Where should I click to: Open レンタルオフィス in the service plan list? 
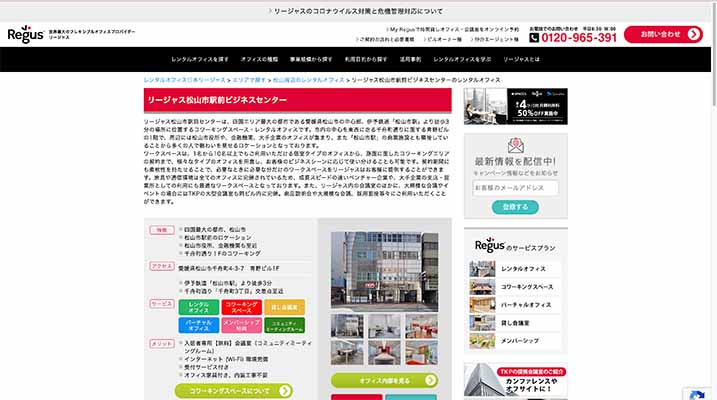pos(523,269)
